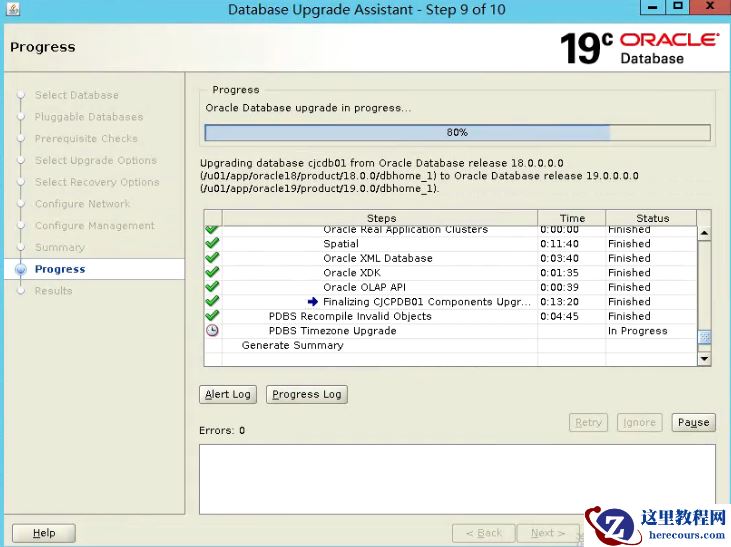The width and height of the screenshot is (731, 547).
Task: Click the Java window icon in title bar
Action: tap(11, 10)
